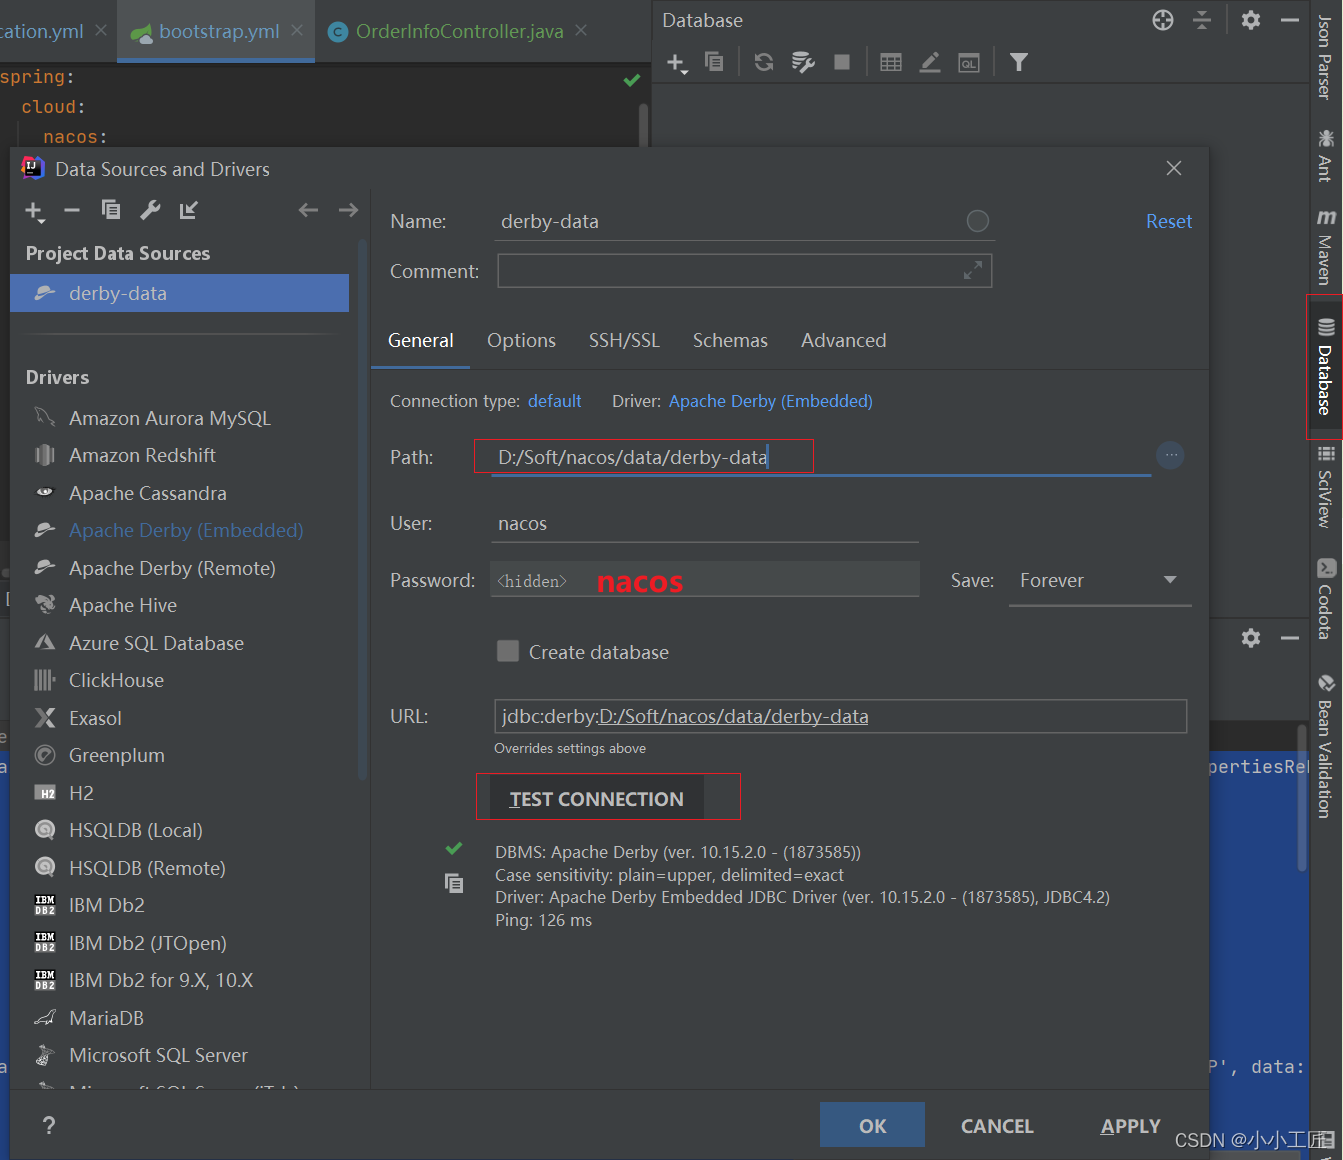
Task: Click the add data source plus icon
Action: [34, 210]
